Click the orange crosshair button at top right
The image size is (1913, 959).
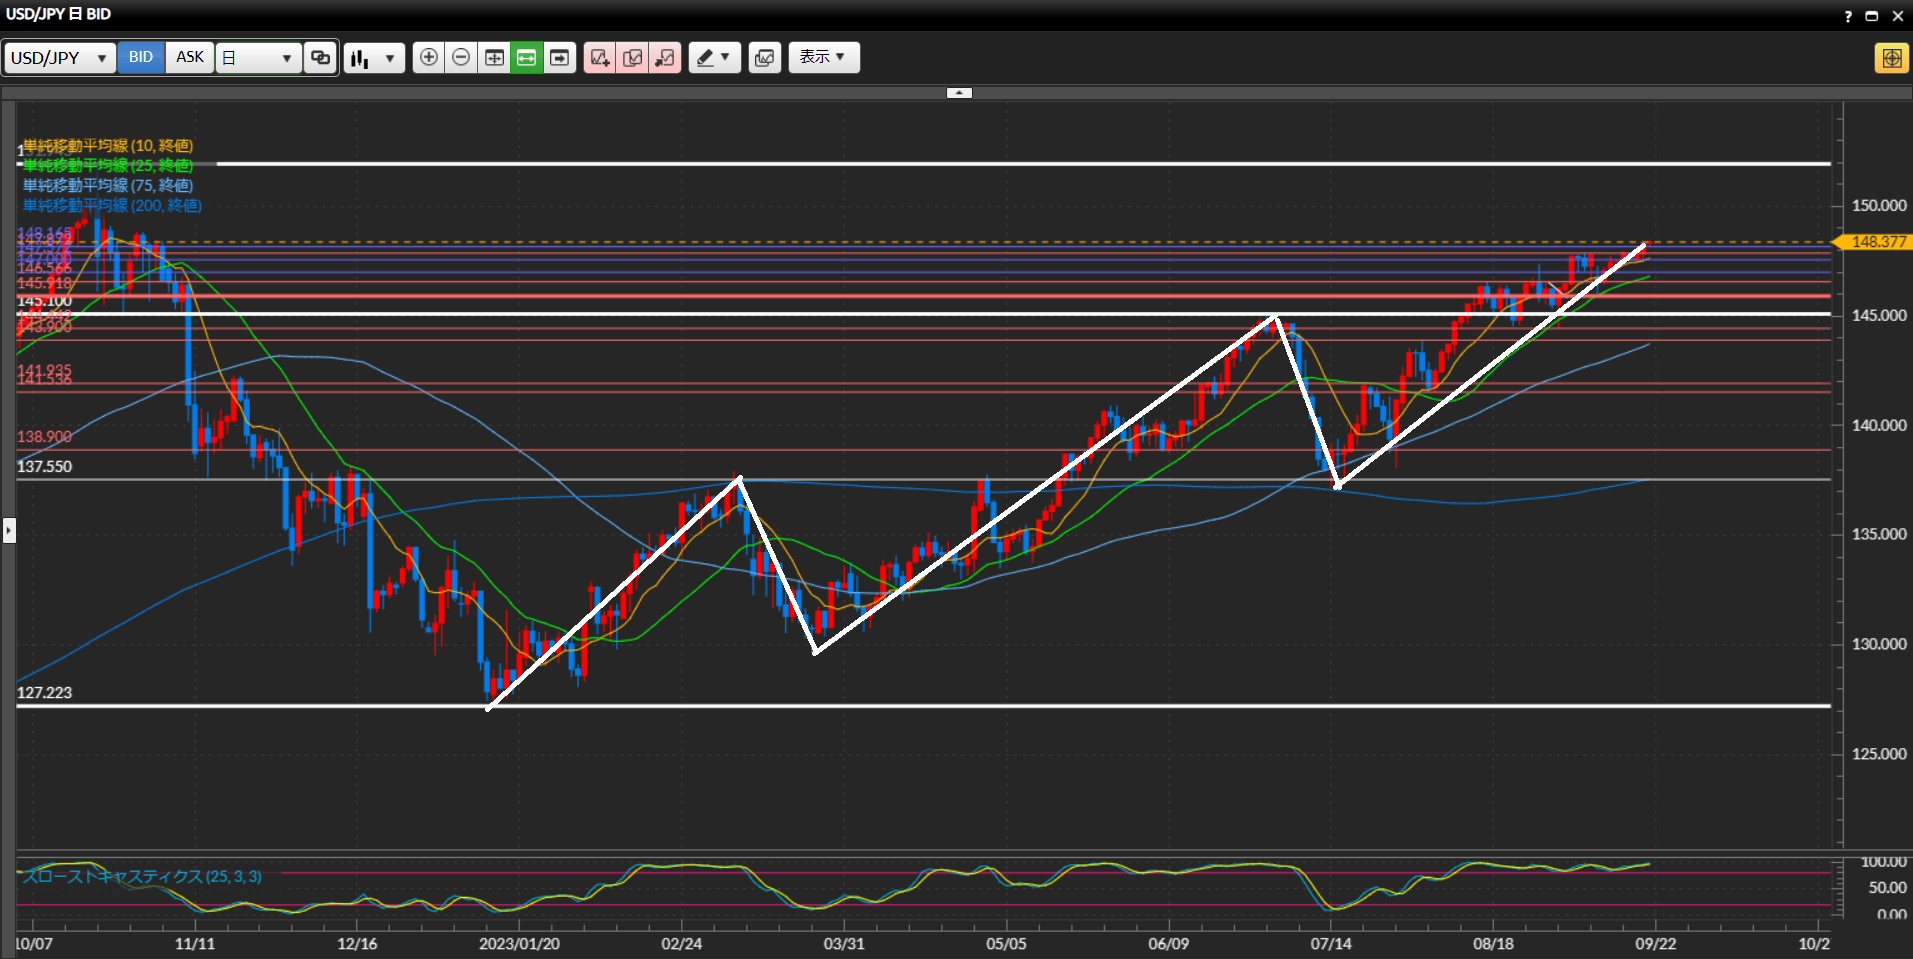tap(1891, 58)
